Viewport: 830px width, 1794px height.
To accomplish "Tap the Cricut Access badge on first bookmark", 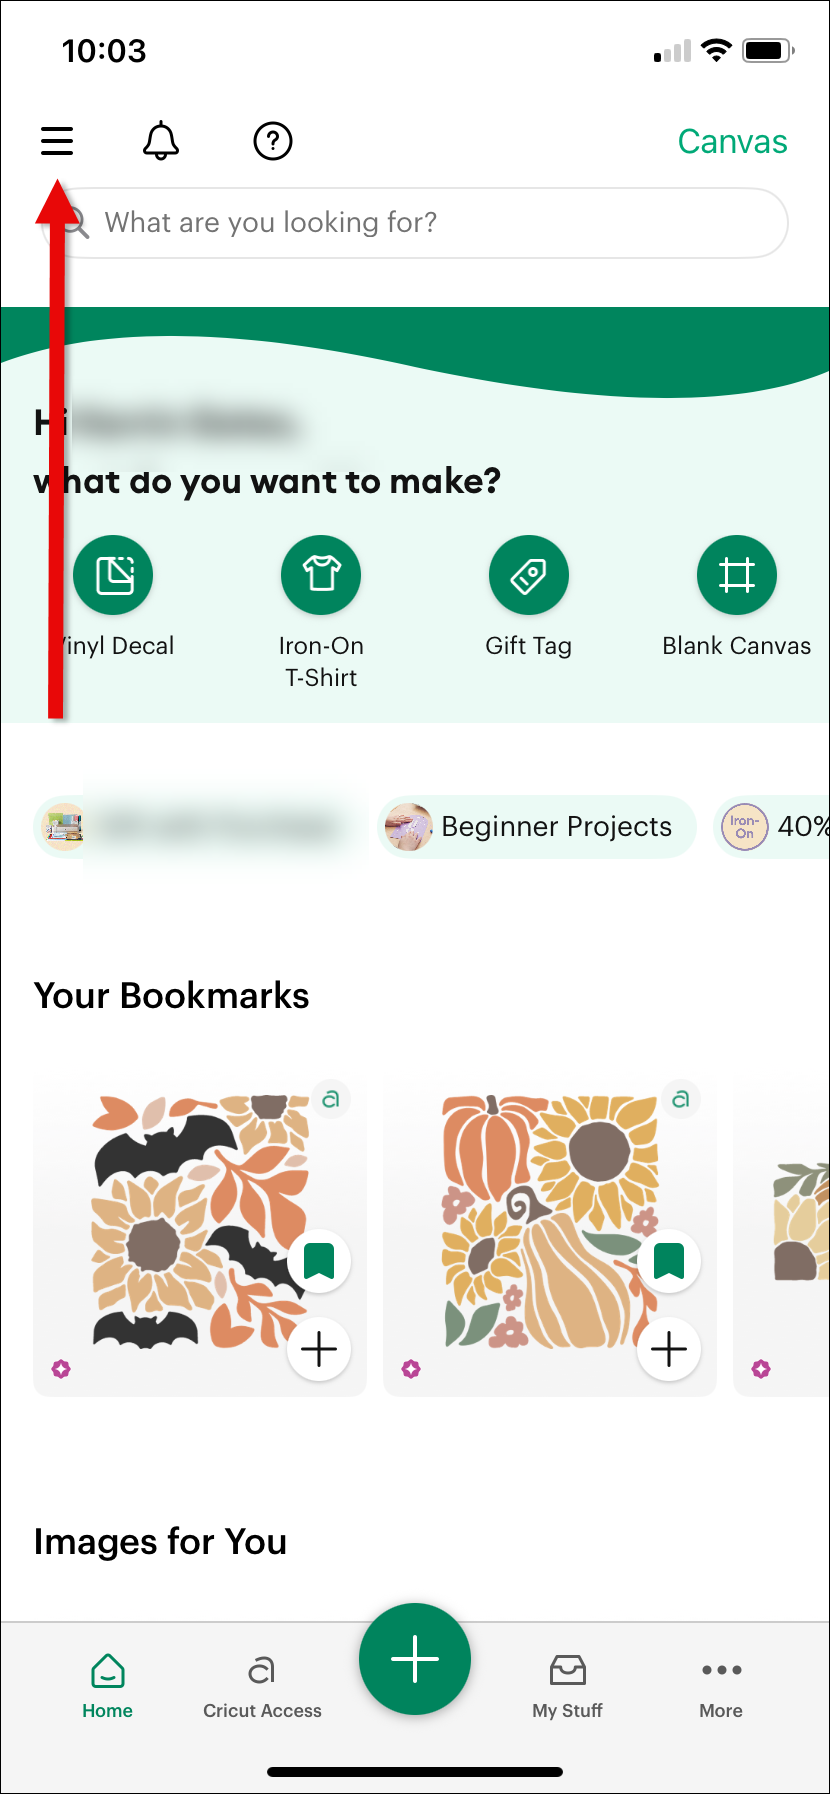I will [332, 1098].
